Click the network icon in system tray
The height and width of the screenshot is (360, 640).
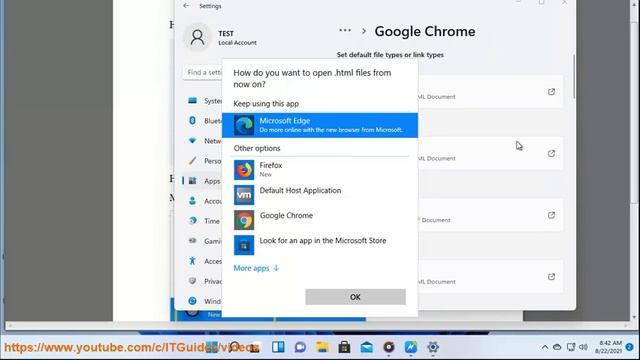click(571, 347)
